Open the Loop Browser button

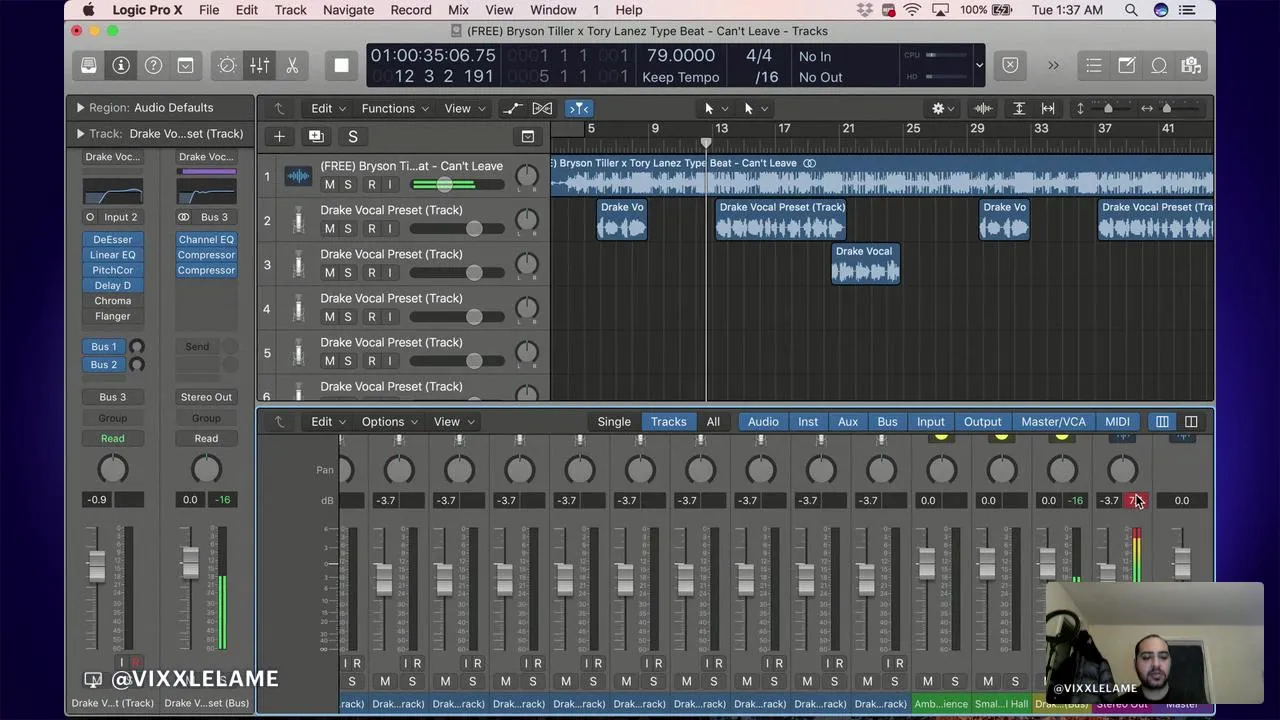click(x=1159, y=65)
